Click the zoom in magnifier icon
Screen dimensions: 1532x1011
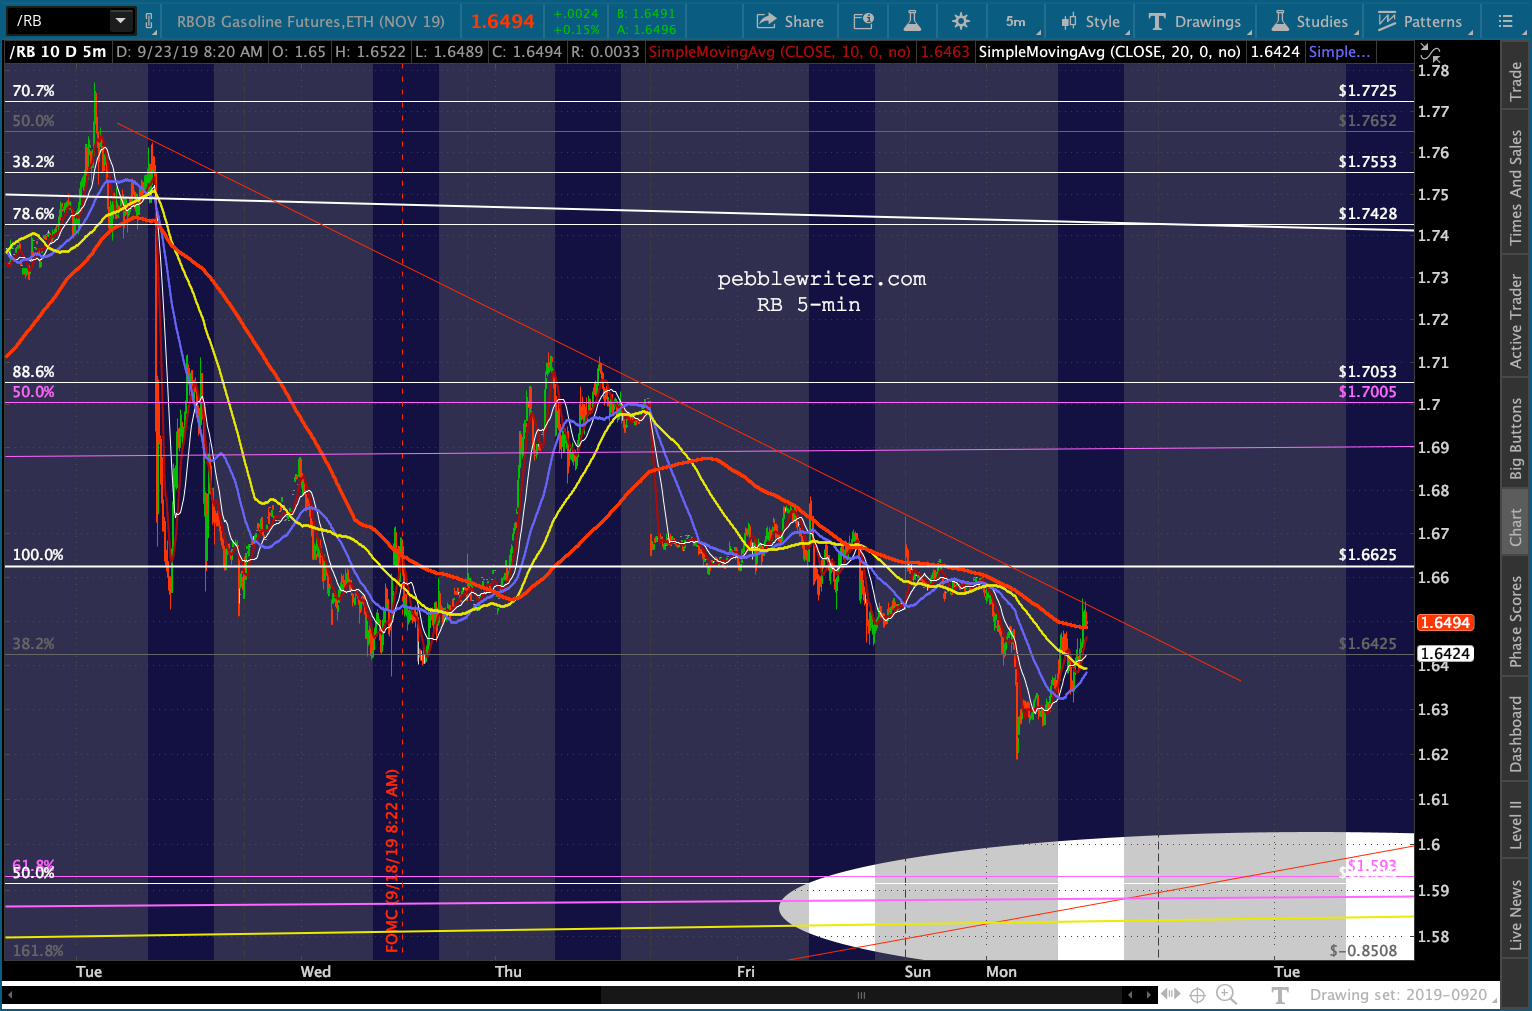coord(1226,994)
